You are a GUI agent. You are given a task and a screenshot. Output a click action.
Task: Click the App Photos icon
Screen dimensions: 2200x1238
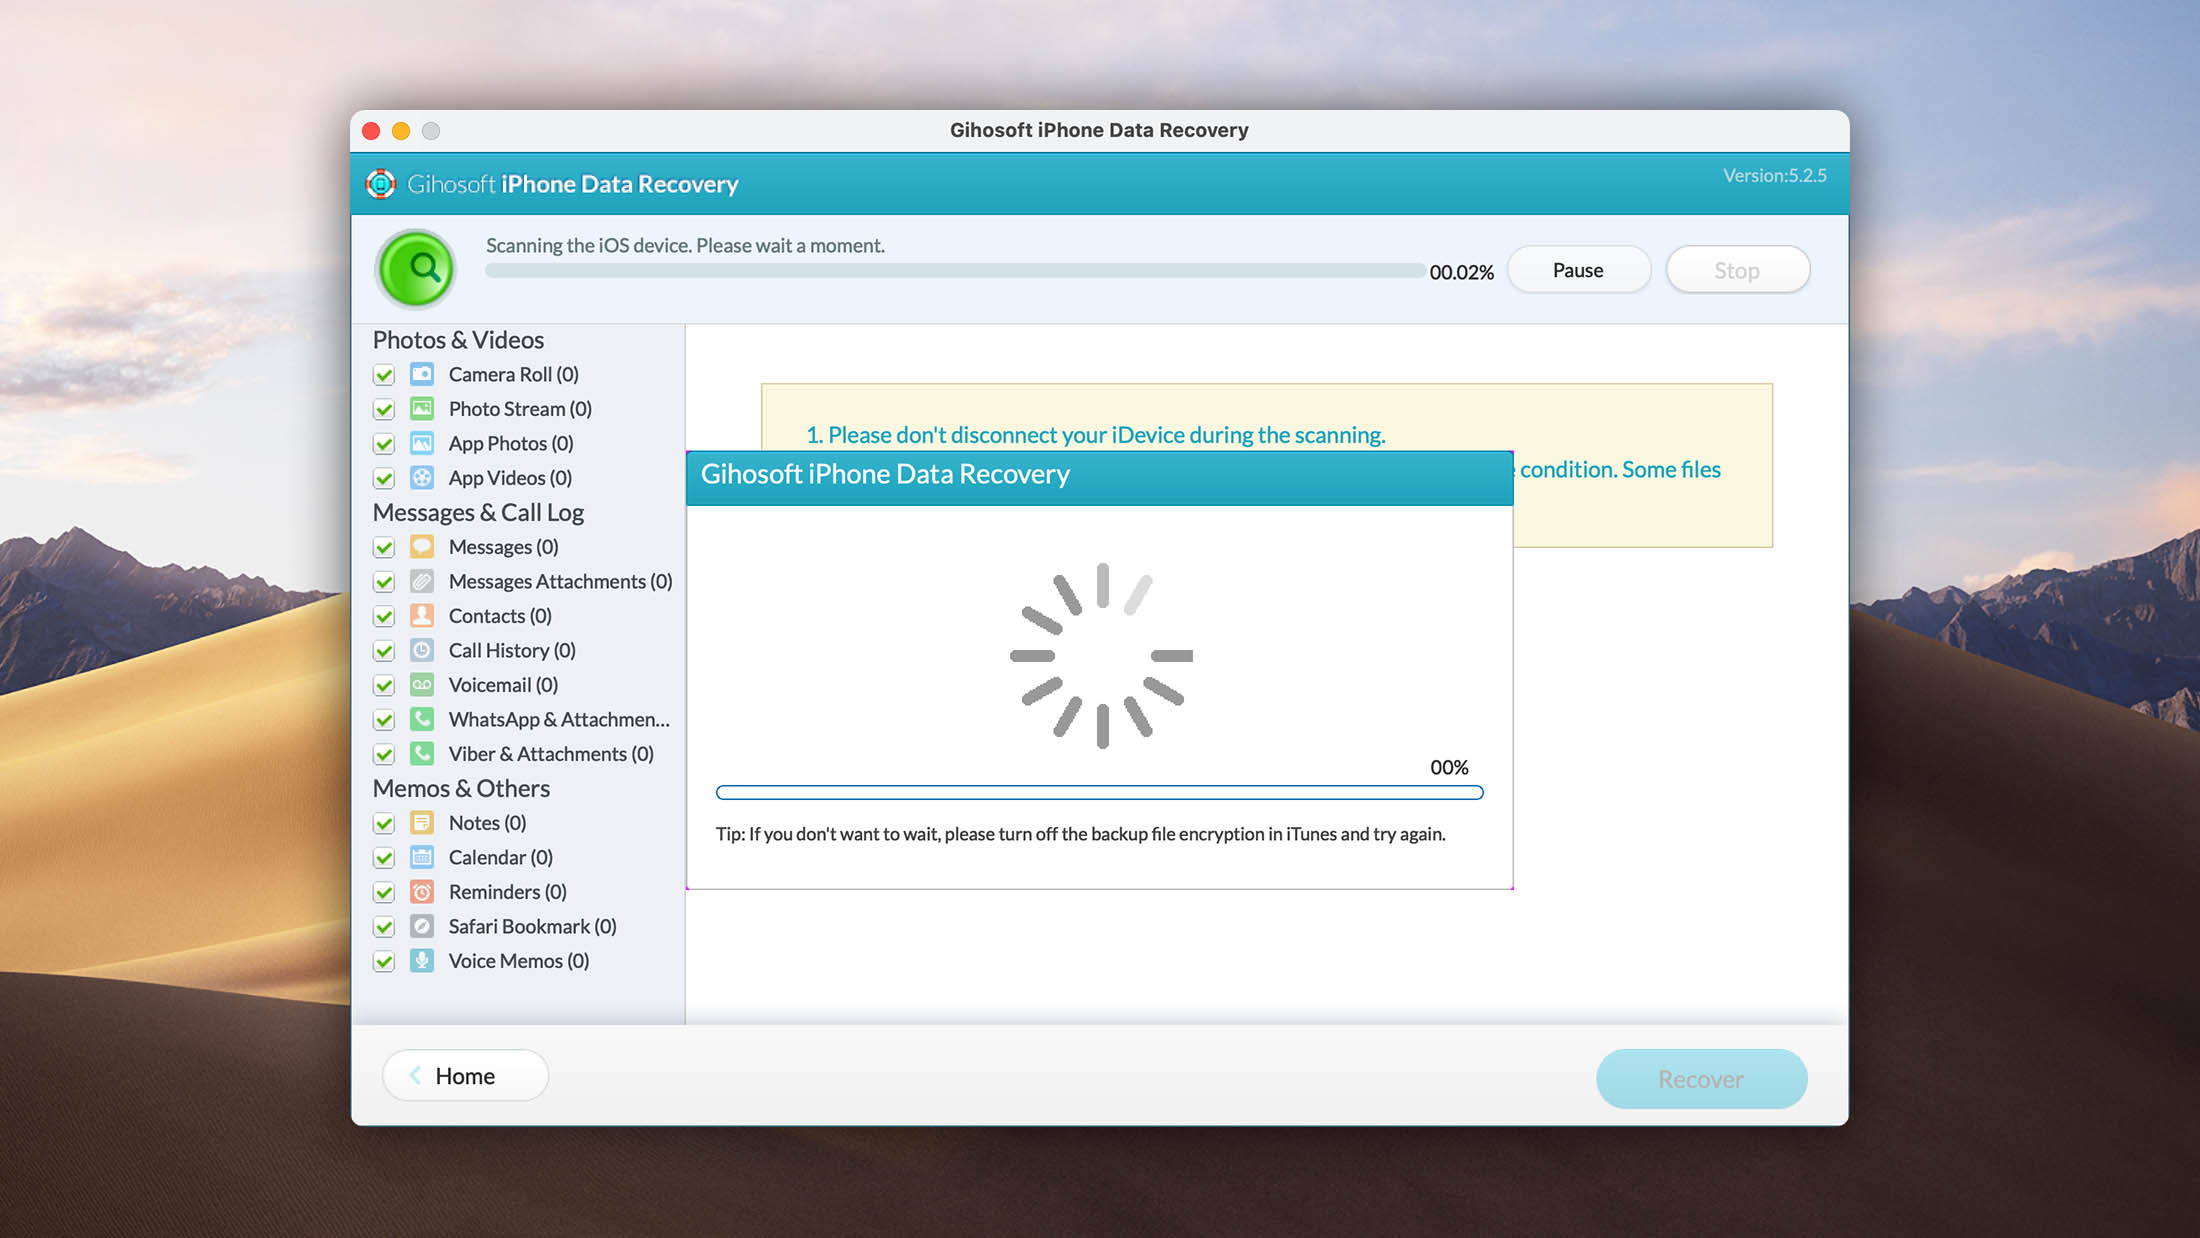[422, 443]
